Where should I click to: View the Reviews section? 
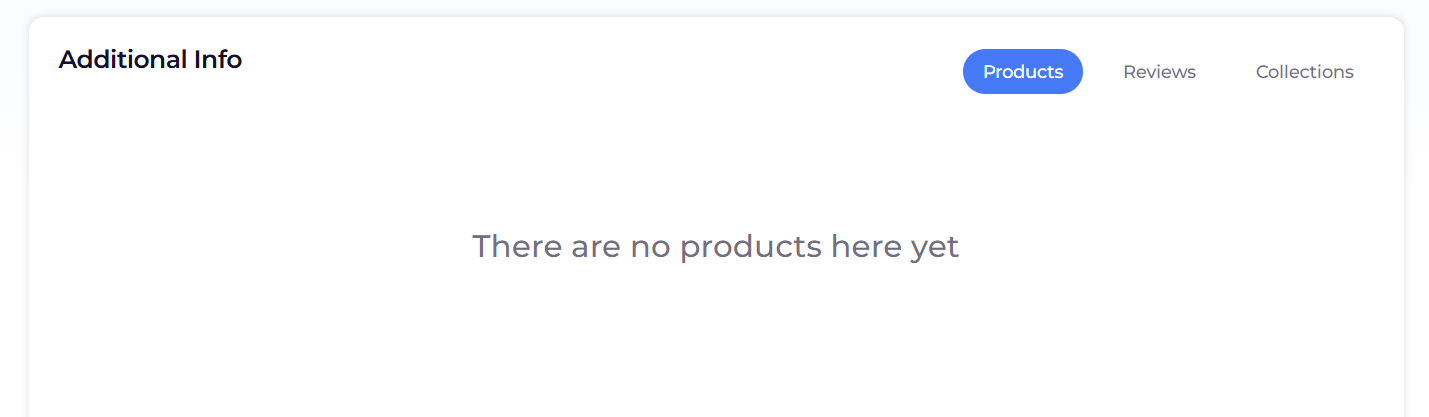tap(1159, 72)
